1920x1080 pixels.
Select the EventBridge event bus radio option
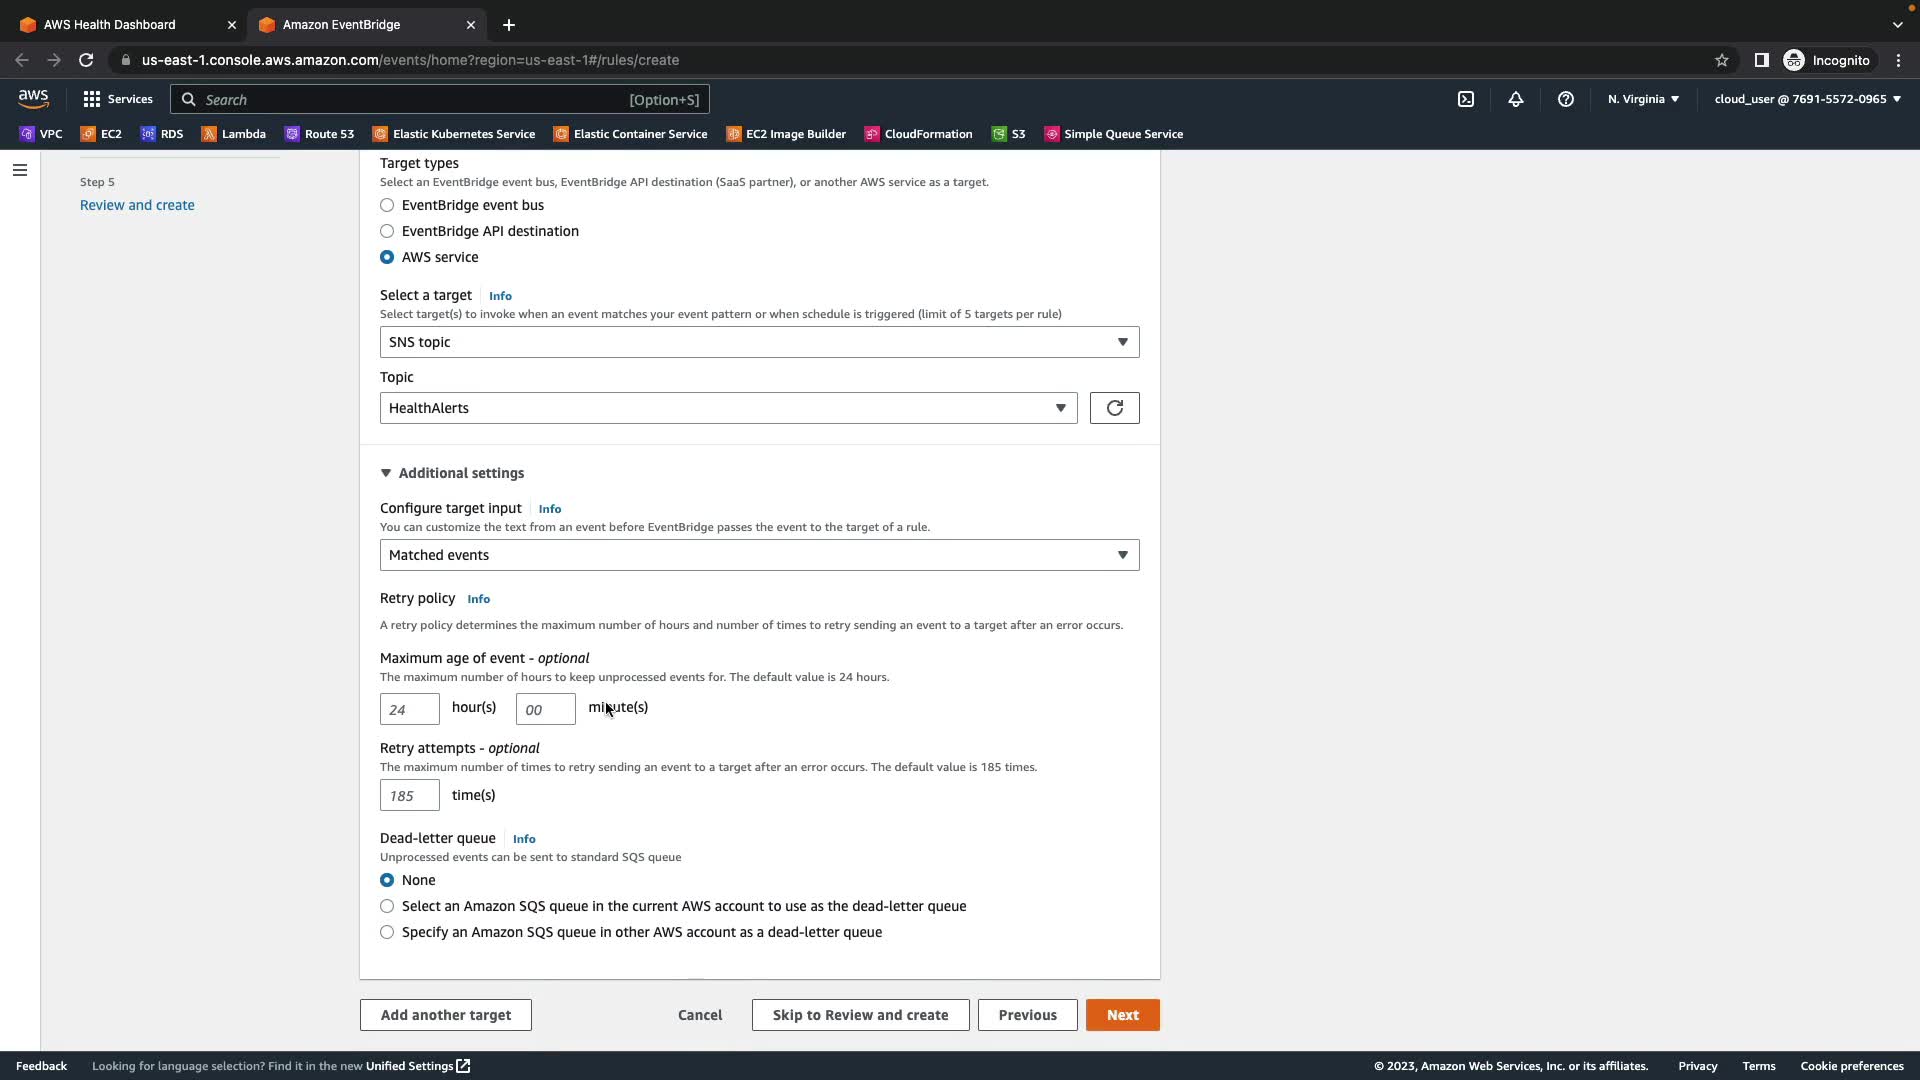(x=387, y=205)
